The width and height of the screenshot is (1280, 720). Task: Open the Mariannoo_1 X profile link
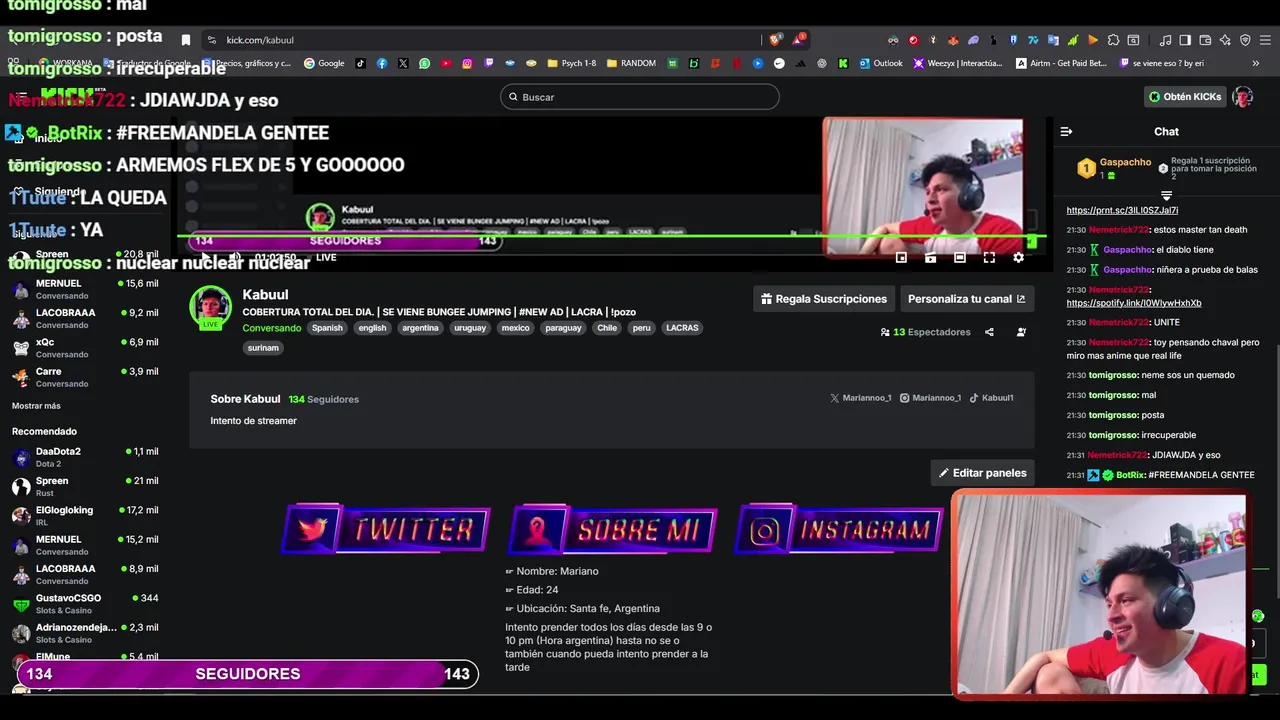[x=860, y=398]
